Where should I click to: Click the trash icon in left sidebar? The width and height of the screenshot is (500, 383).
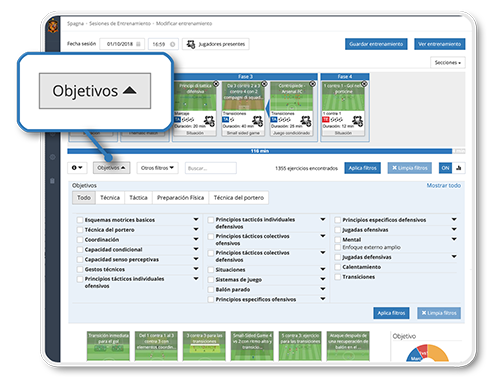coord(52,181)
